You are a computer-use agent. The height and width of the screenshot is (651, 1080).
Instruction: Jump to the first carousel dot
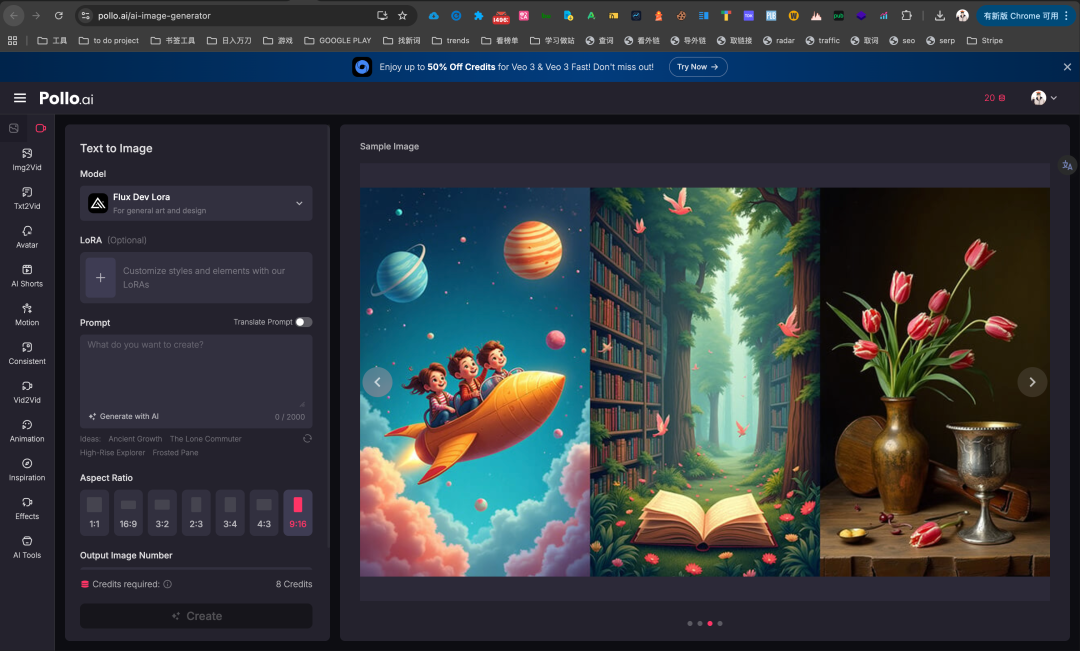click(689, 623)
